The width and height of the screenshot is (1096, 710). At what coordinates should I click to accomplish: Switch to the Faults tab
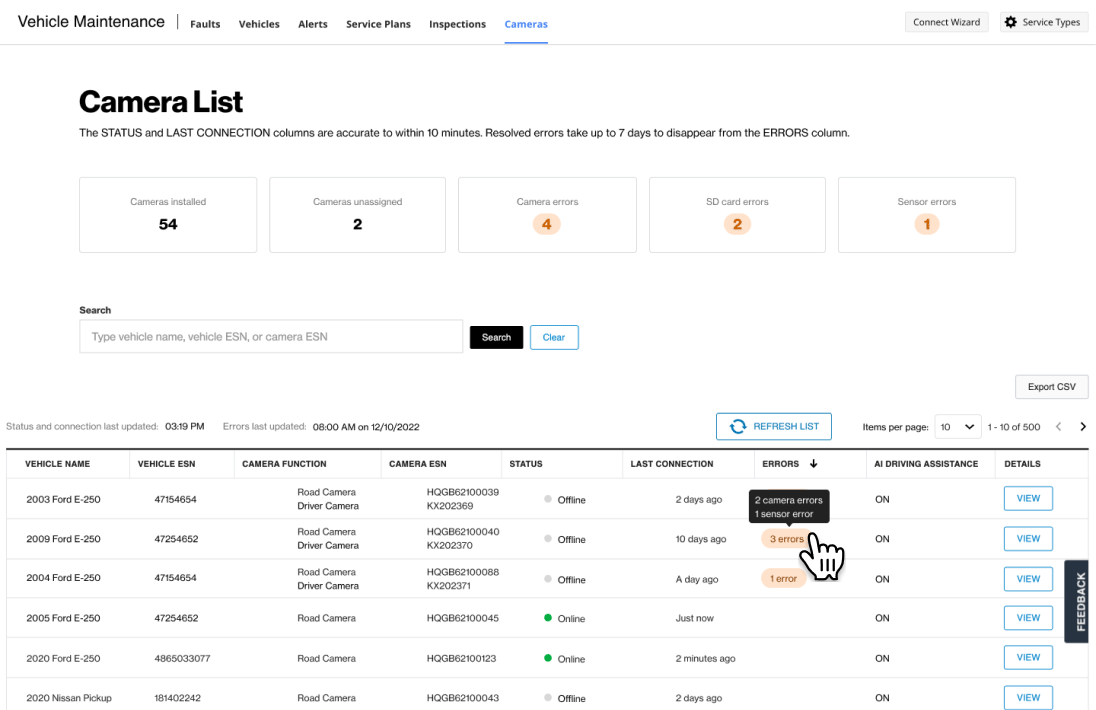(x=205, y=24)
